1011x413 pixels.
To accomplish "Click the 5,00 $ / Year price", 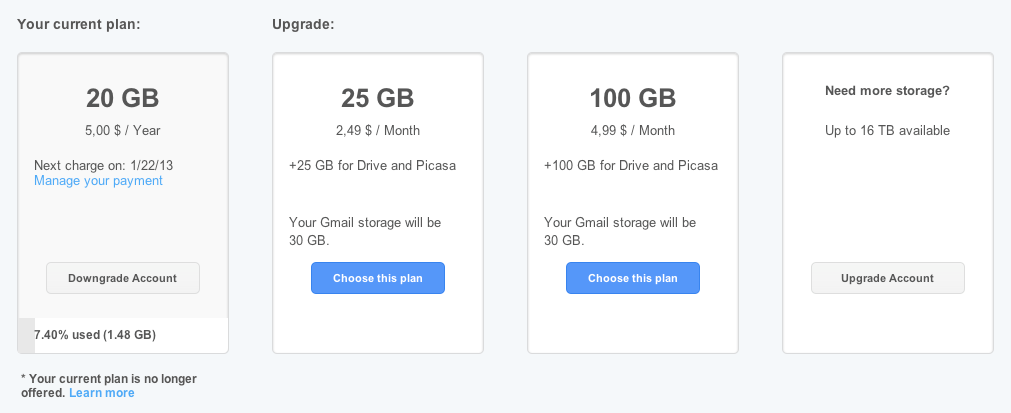I will pyautogui.click(x=123, y=131).
